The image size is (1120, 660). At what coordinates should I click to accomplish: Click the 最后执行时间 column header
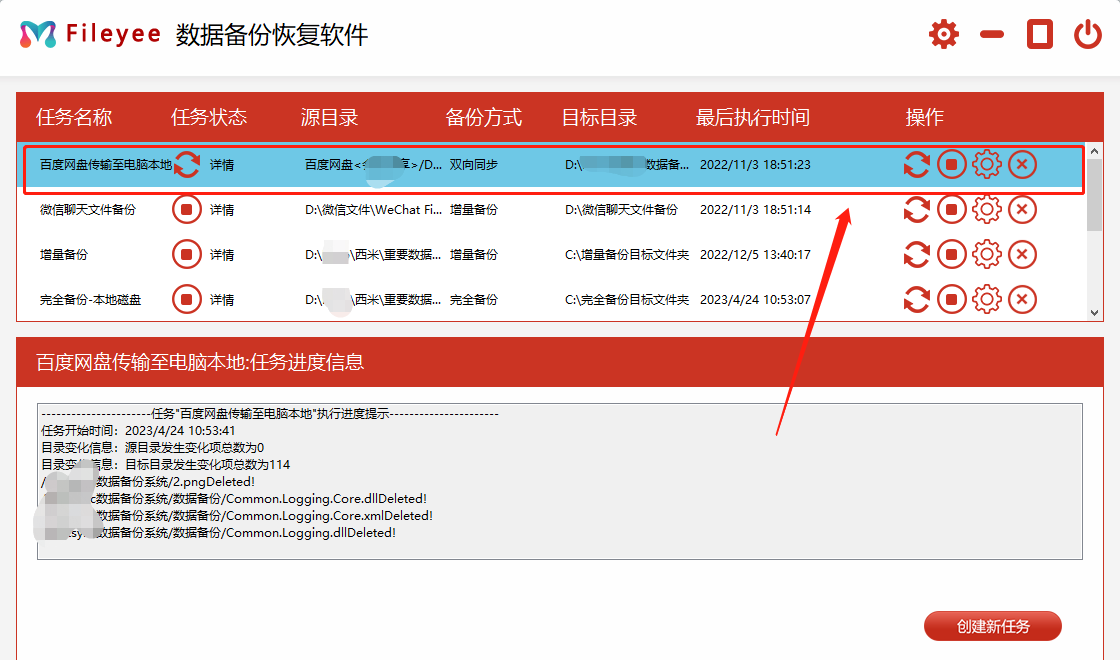click(x=752, y=117)
